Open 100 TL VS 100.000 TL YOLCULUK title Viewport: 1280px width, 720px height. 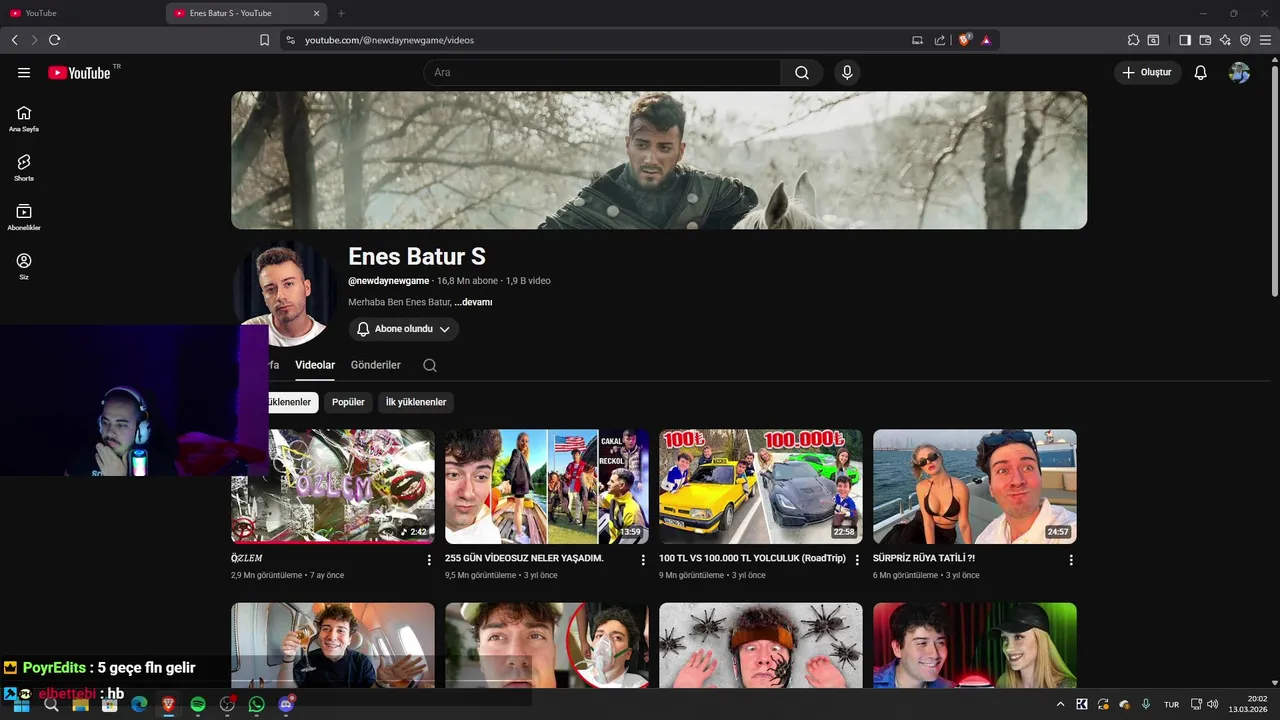coord(752,558)
